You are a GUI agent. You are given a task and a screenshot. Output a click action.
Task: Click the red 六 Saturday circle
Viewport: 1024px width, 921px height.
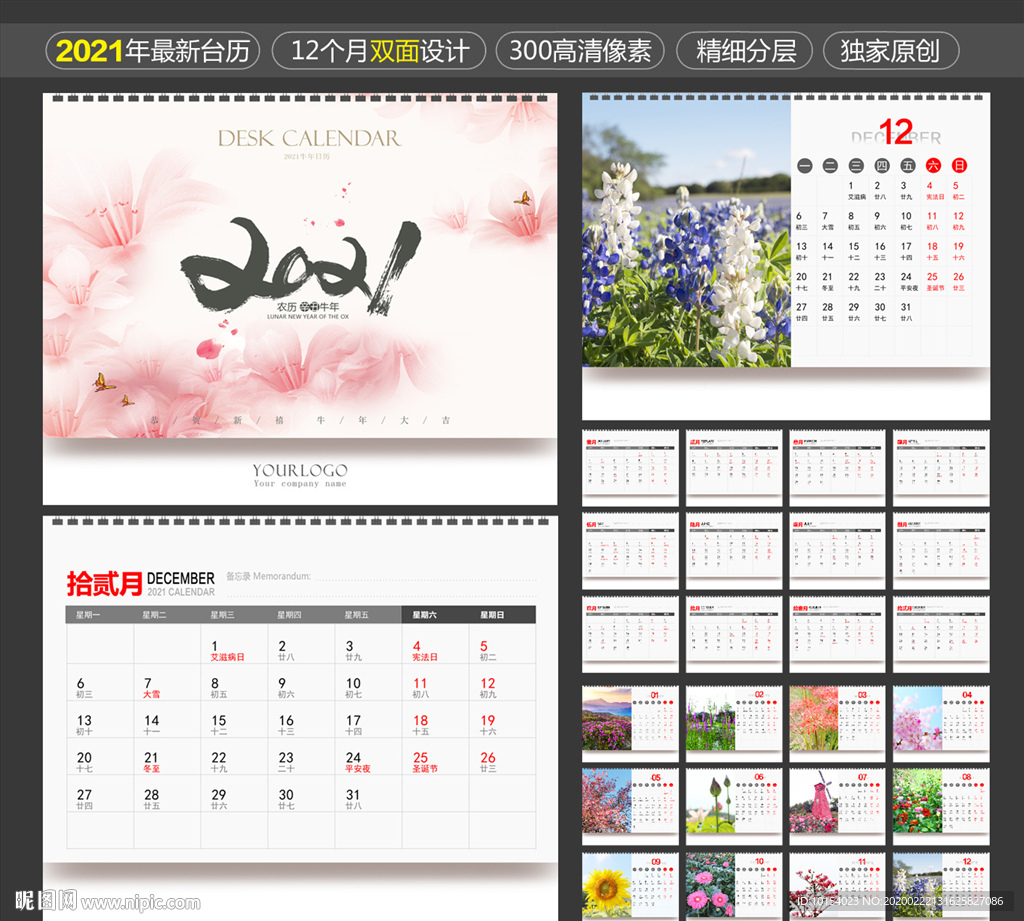click(x=933, y=166)
